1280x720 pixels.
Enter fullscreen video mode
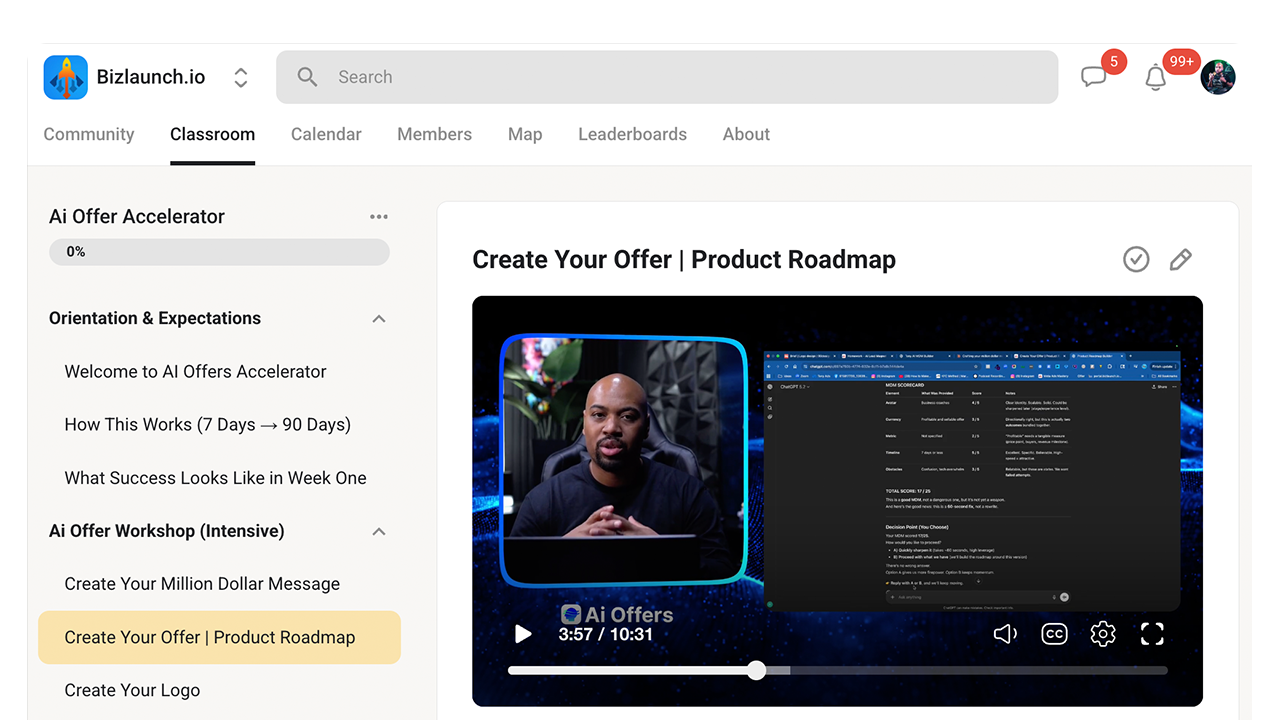click(1152, 634)
